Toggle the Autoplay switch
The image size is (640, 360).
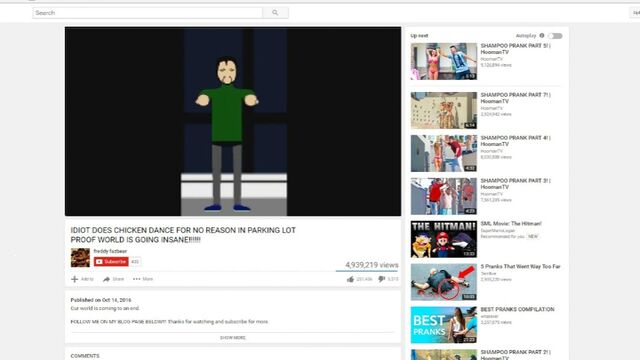(x=555, y=36)
